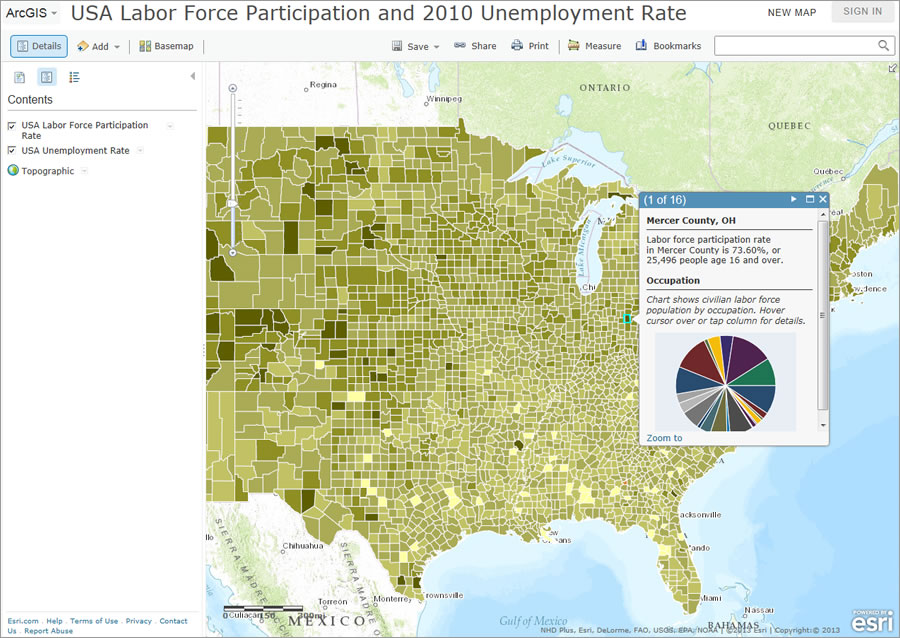Select the Show Contents of Map icon

pyautogui.click(x=46, y=77)
